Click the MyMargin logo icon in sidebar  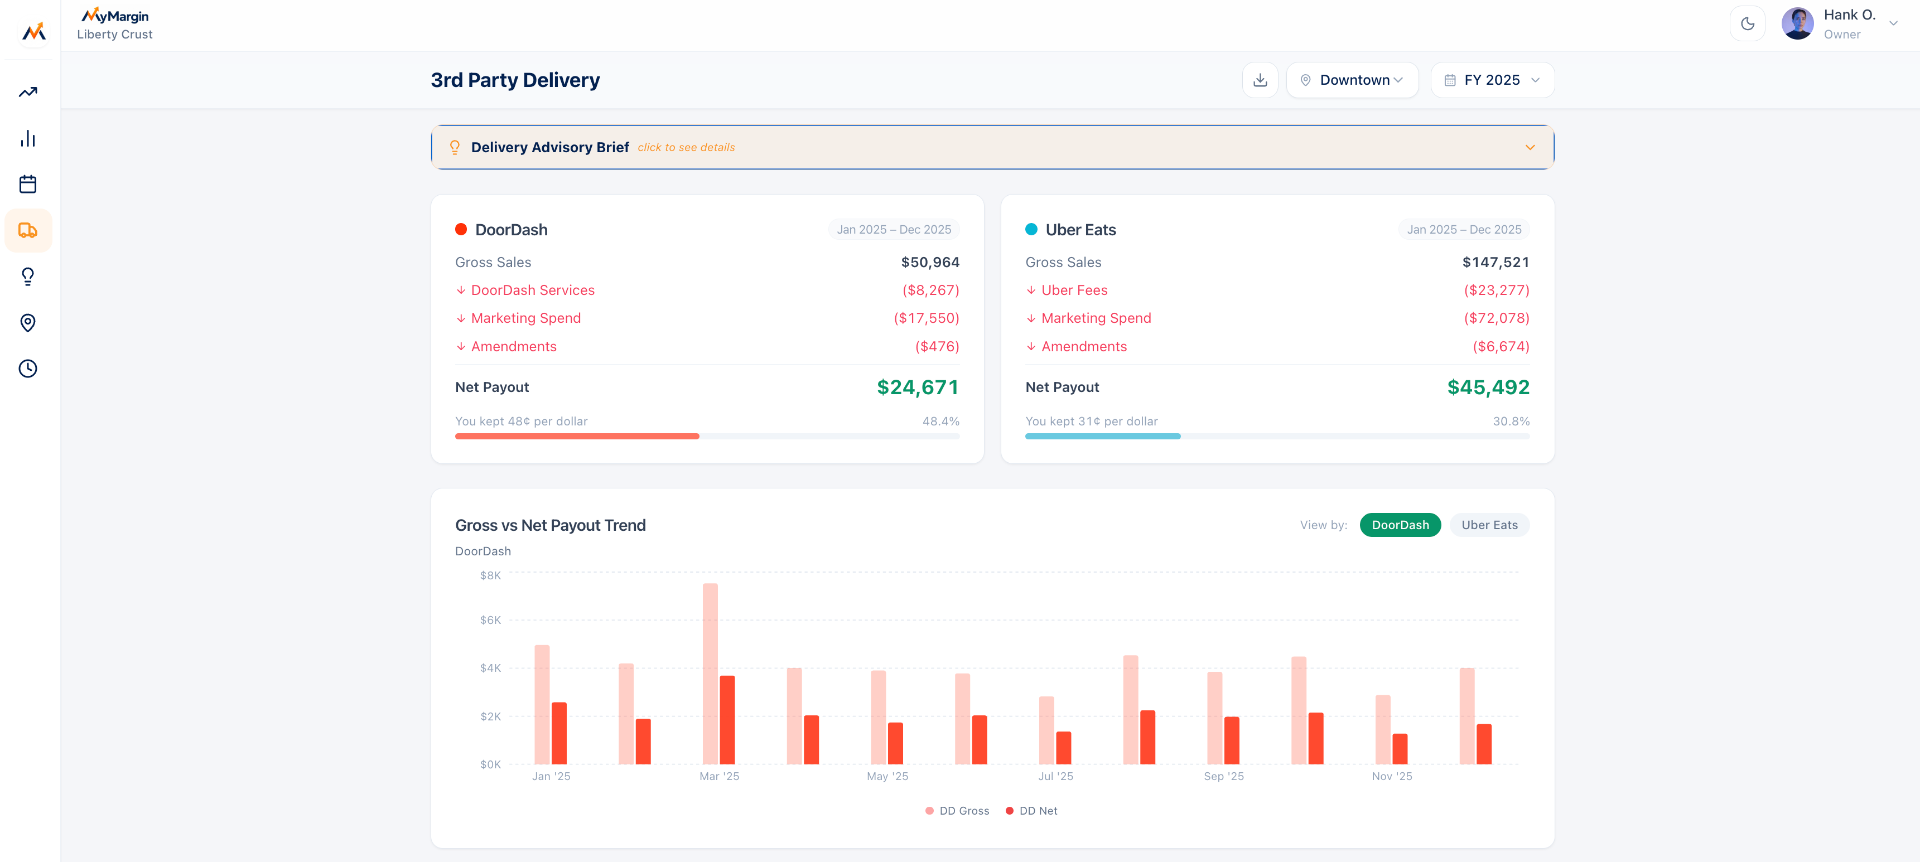pyautogui.click(x=34, y=32)
